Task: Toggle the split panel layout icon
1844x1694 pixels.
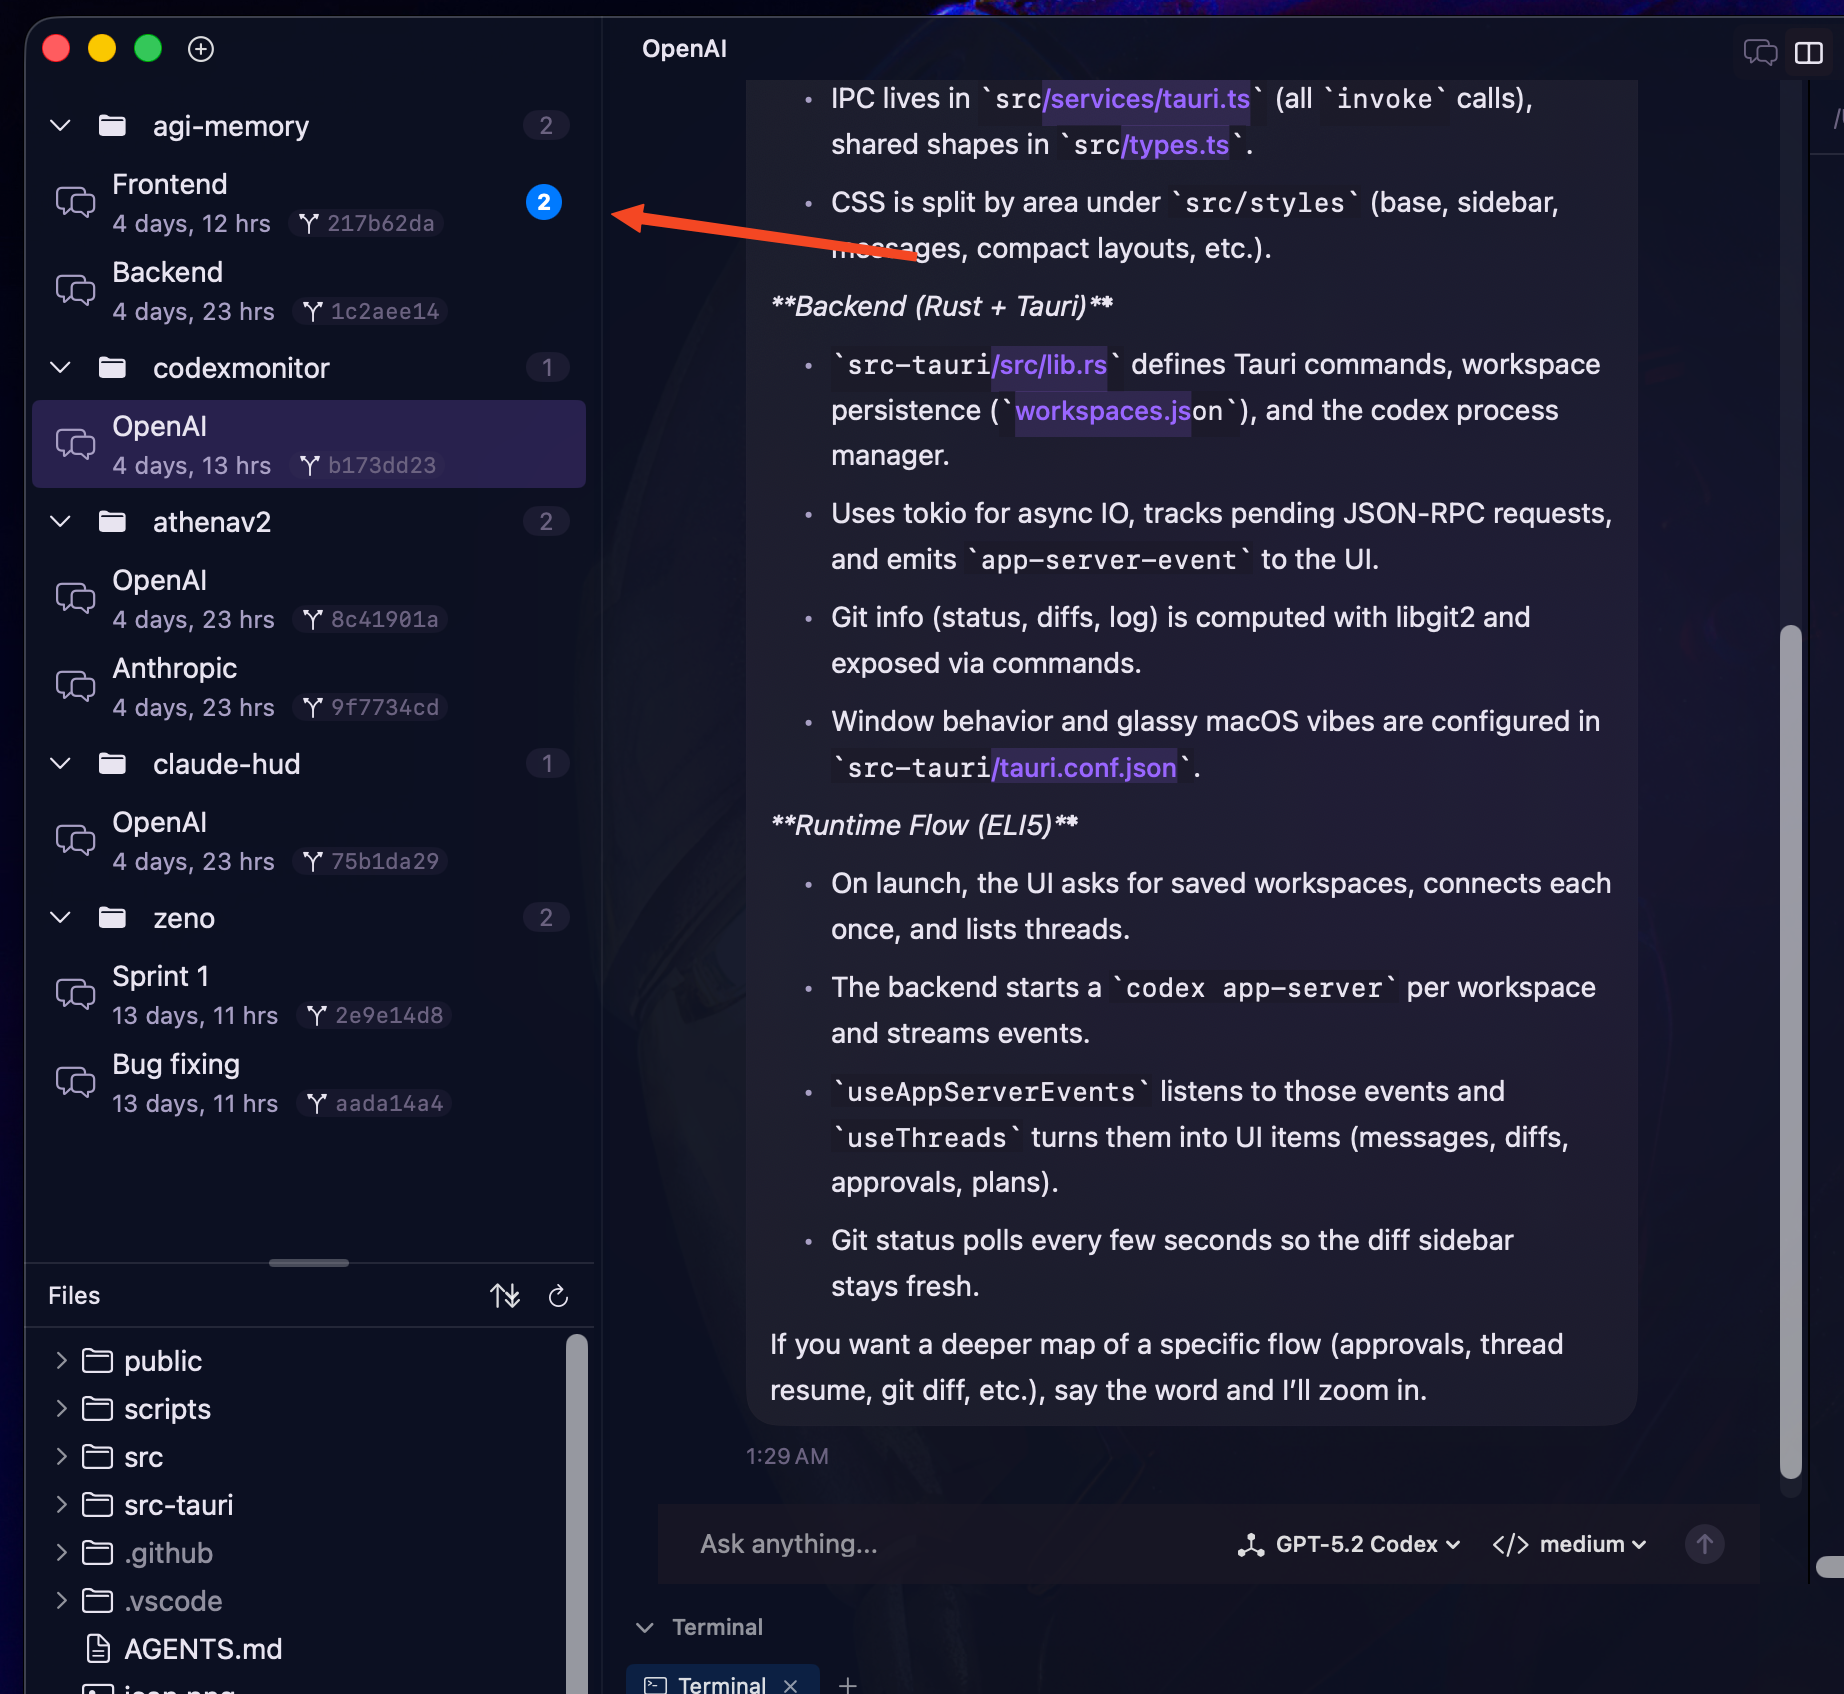Action: 1809,52
